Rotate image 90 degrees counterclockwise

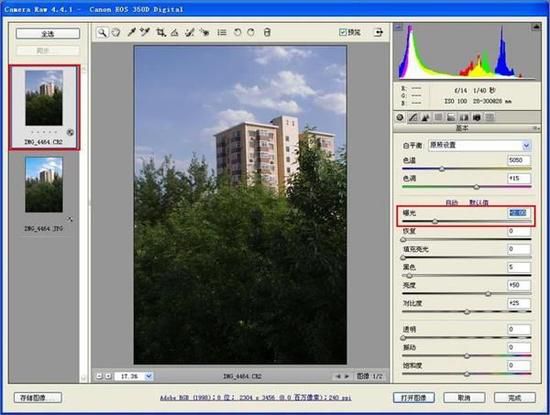point(237,33)
